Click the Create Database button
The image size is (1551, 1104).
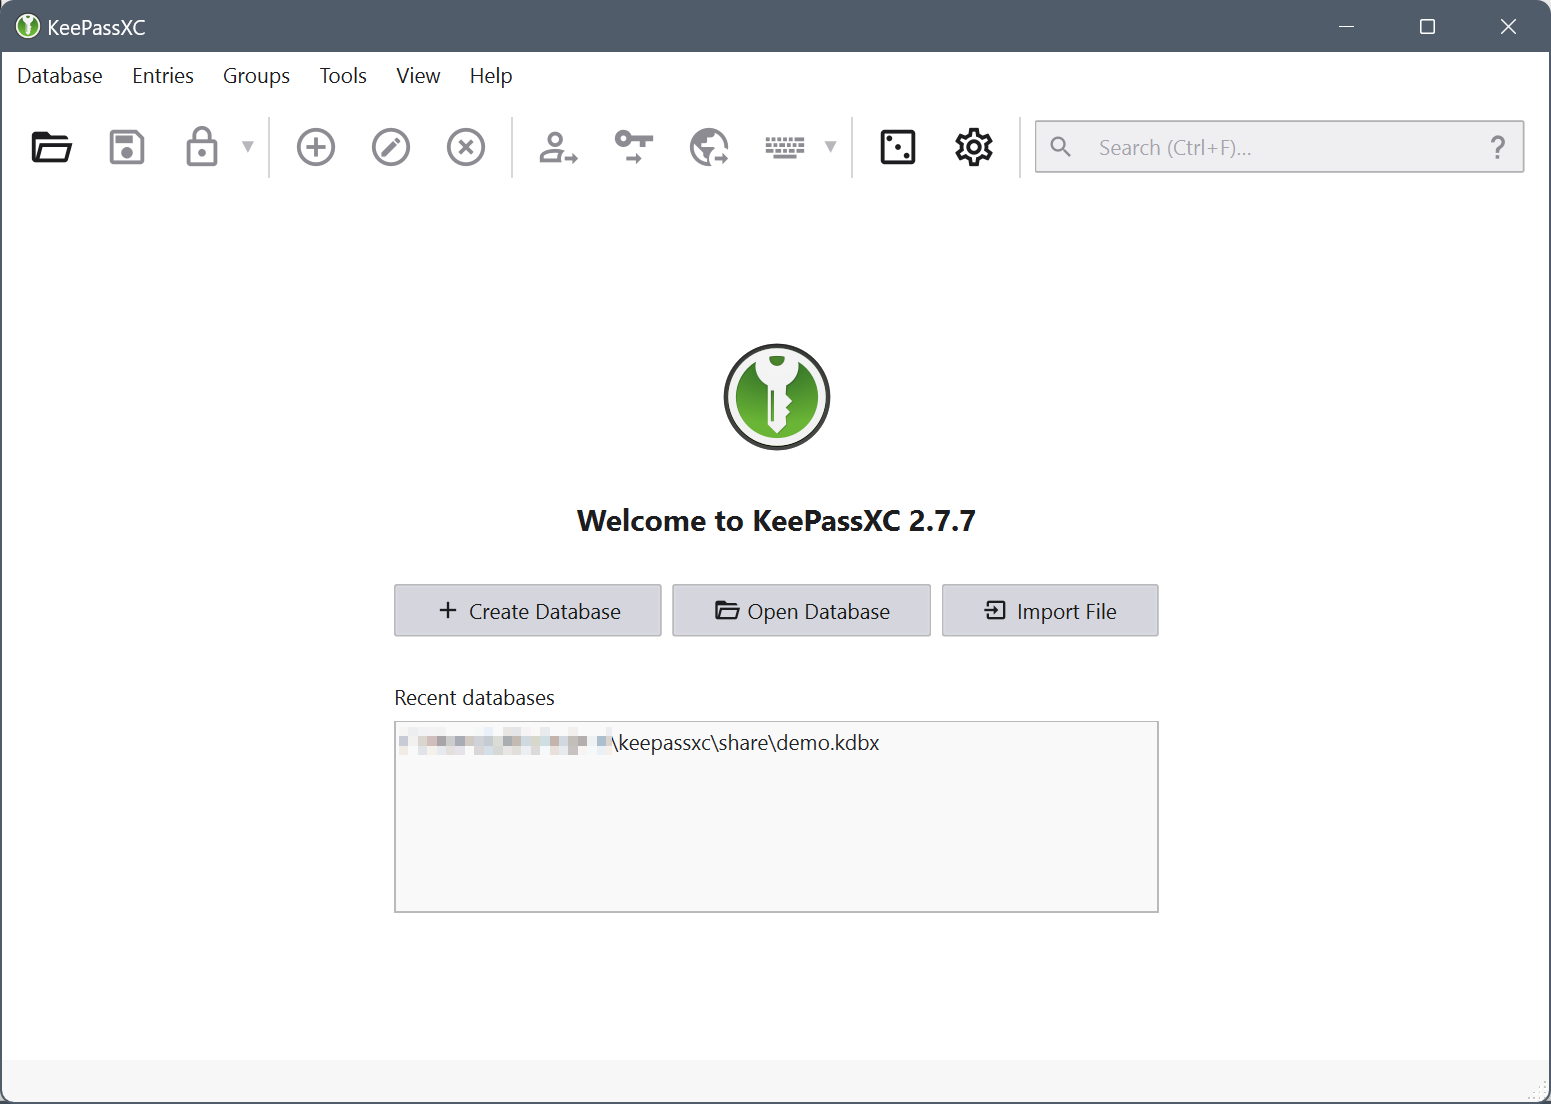click(527, 610)
